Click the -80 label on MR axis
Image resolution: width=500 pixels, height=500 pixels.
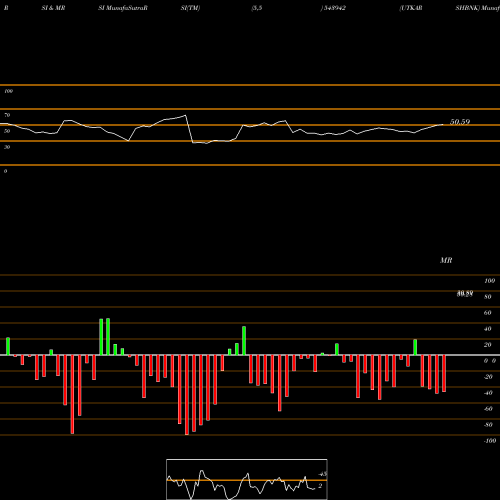(488, 425)
